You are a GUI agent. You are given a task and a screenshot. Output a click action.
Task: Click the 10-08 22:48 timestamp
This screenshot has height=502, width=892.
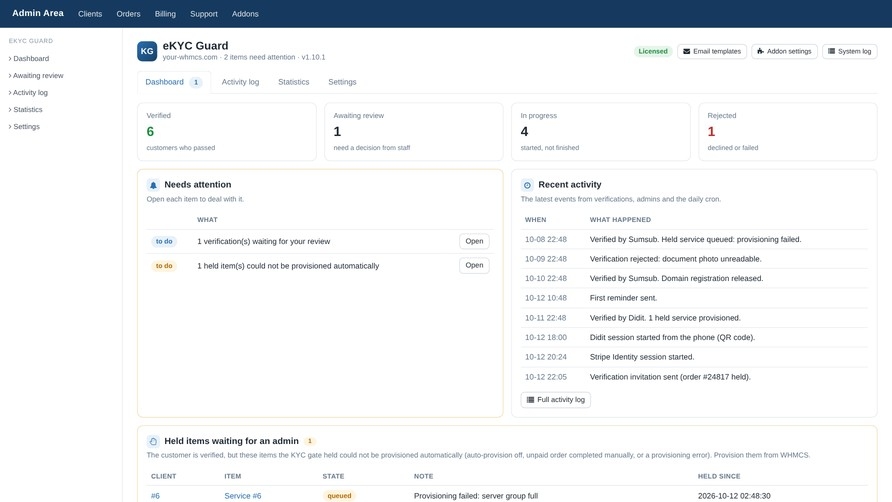546,240
